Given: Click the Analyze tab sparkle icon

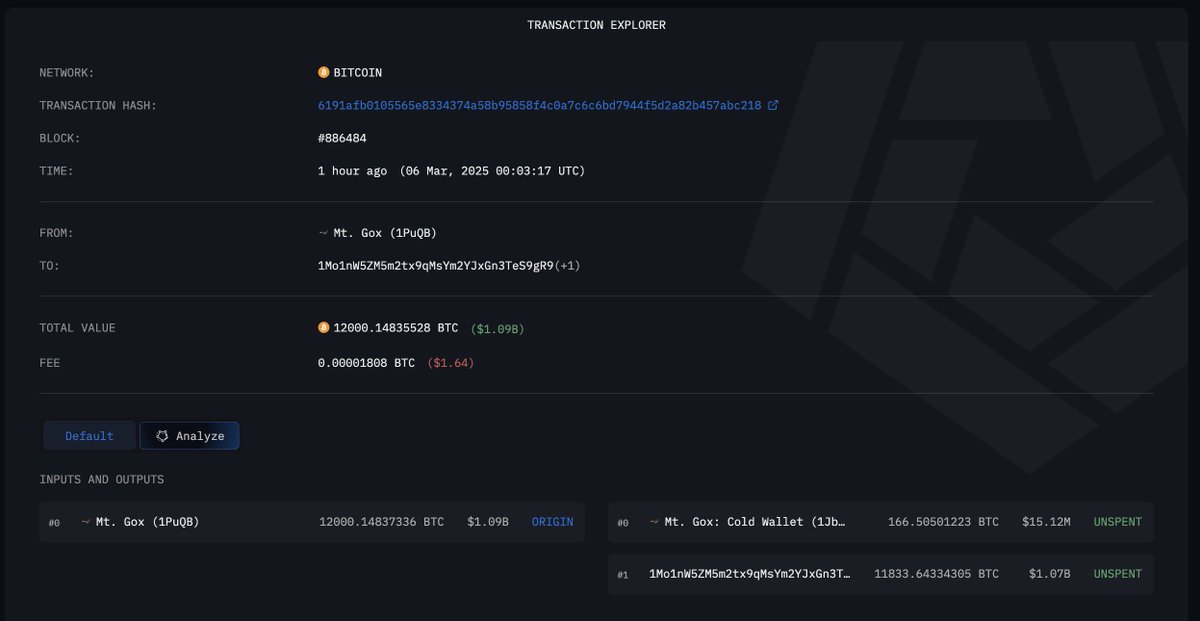Looking at the screenshot, I should [162, 436].
